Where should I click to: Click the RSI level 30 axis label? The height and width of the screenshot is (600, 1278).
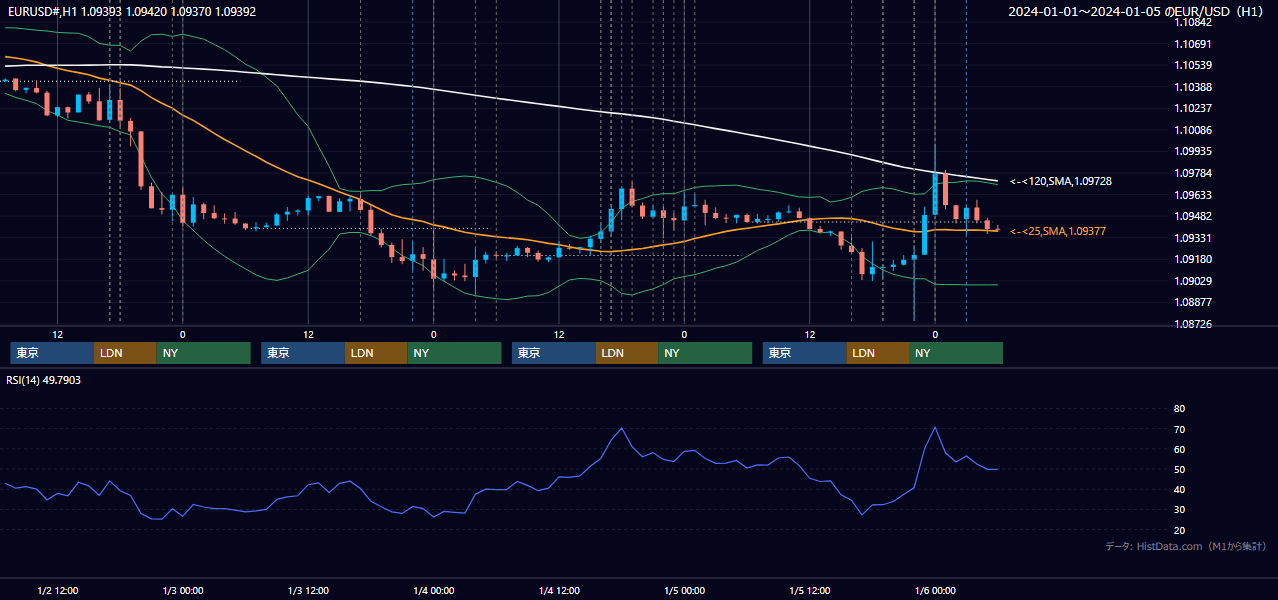pyautogui.click(x=1179, y=510)
